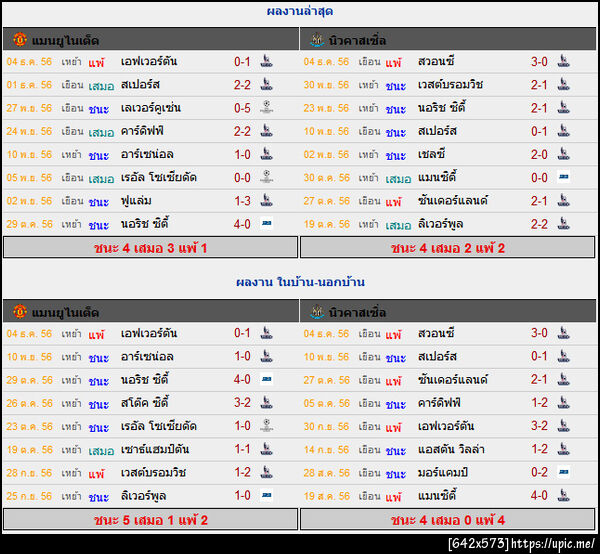Click the date '28 ส.ค. 56'
This screenshot has width=600, height=554.
coord(326,473)
